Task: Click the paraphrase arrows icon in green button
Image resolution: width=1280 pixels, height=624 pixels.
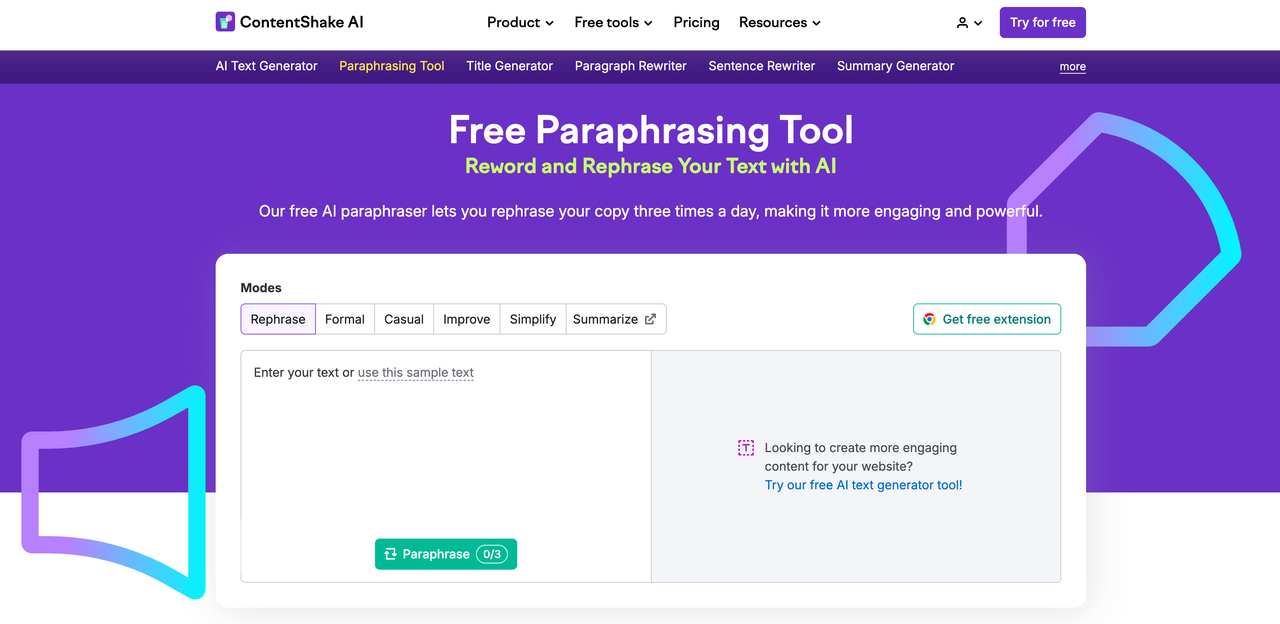Action: pyautogui.click(x=391, y=554)
